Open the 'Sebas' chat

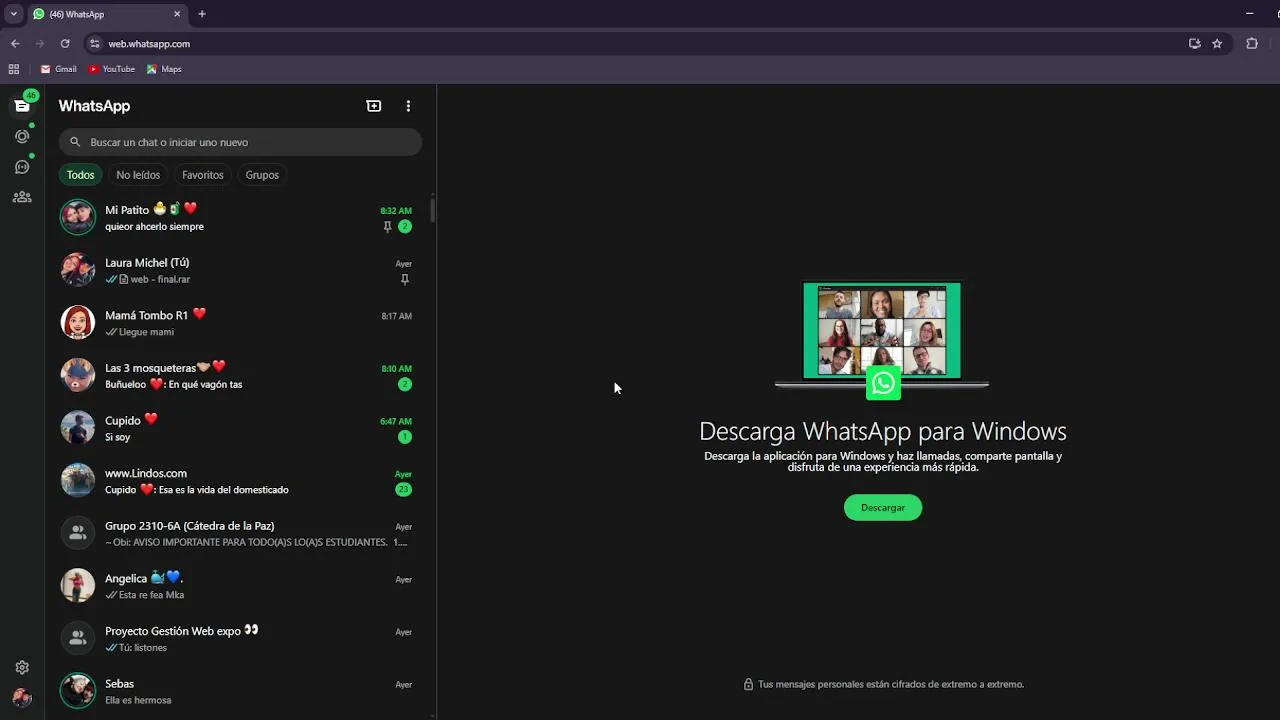pos(240,691)
